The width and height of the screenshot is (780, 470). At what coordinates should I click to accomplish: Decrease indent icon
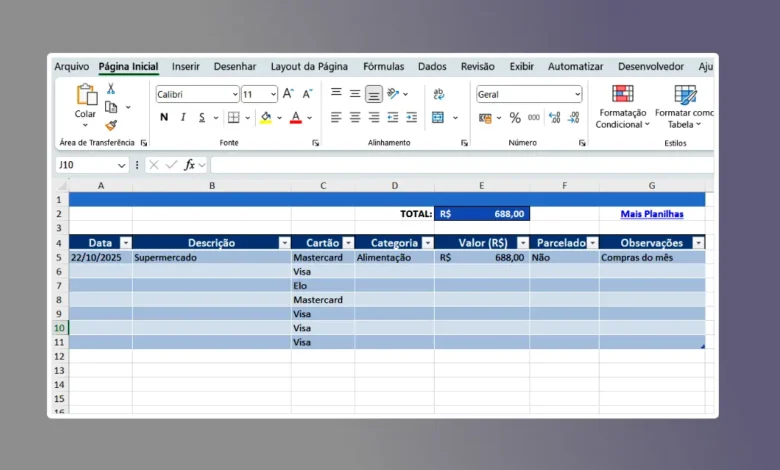point(392,117)
